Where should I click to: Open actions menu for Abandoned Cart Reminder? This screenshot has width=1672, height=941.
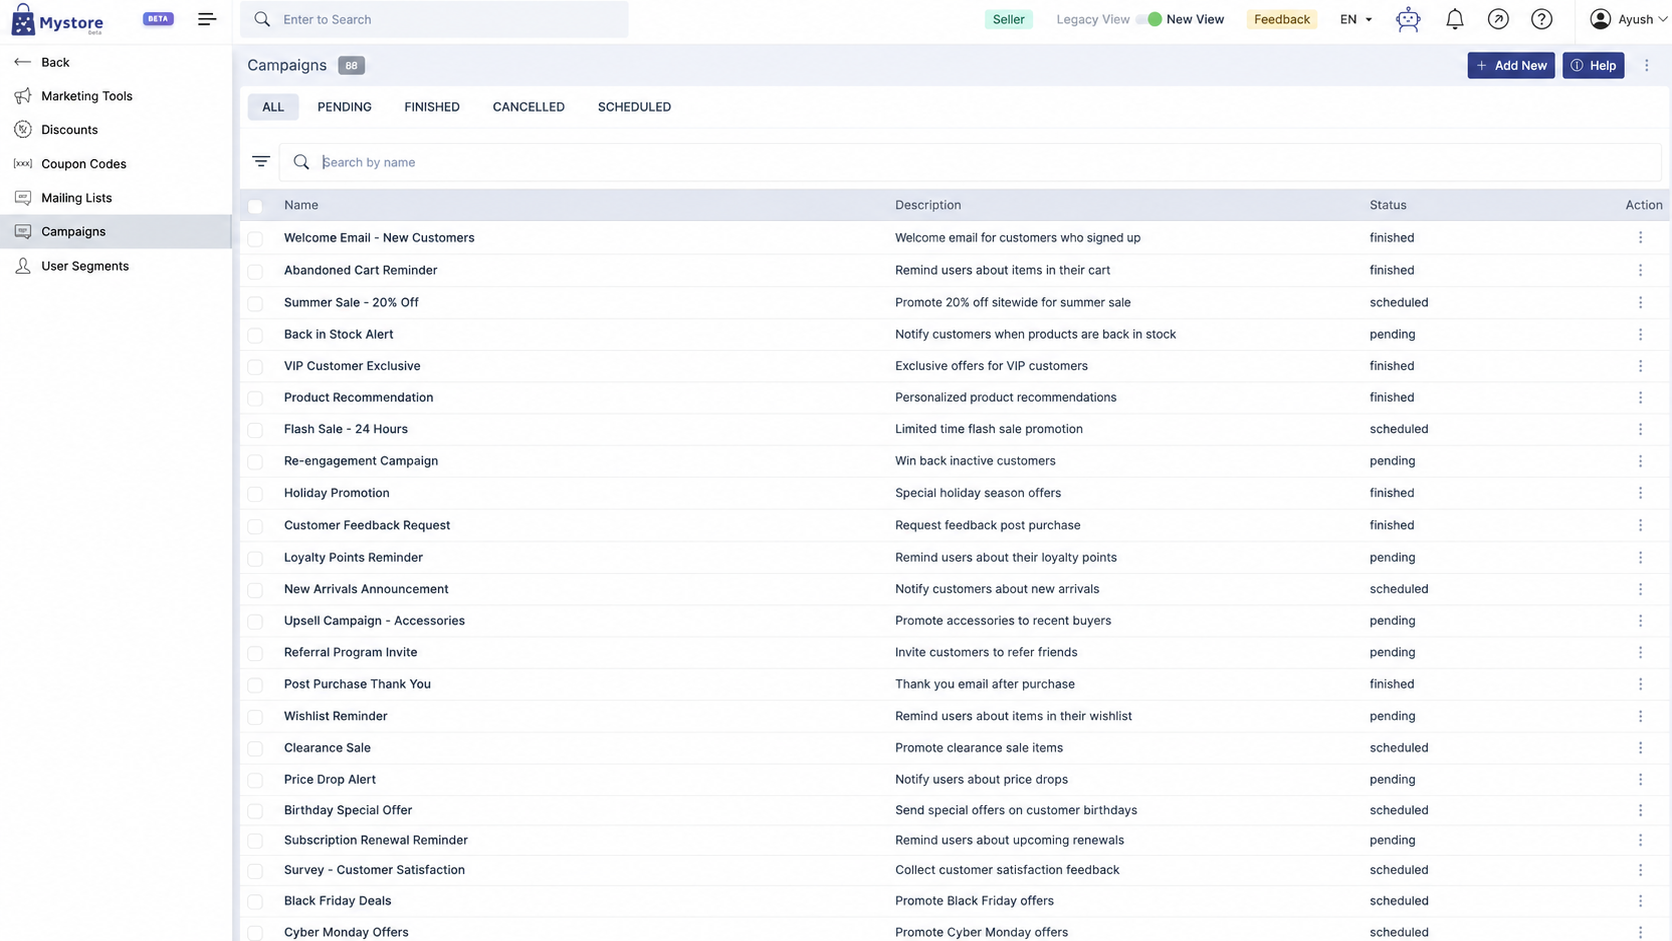coord(1640,270)
